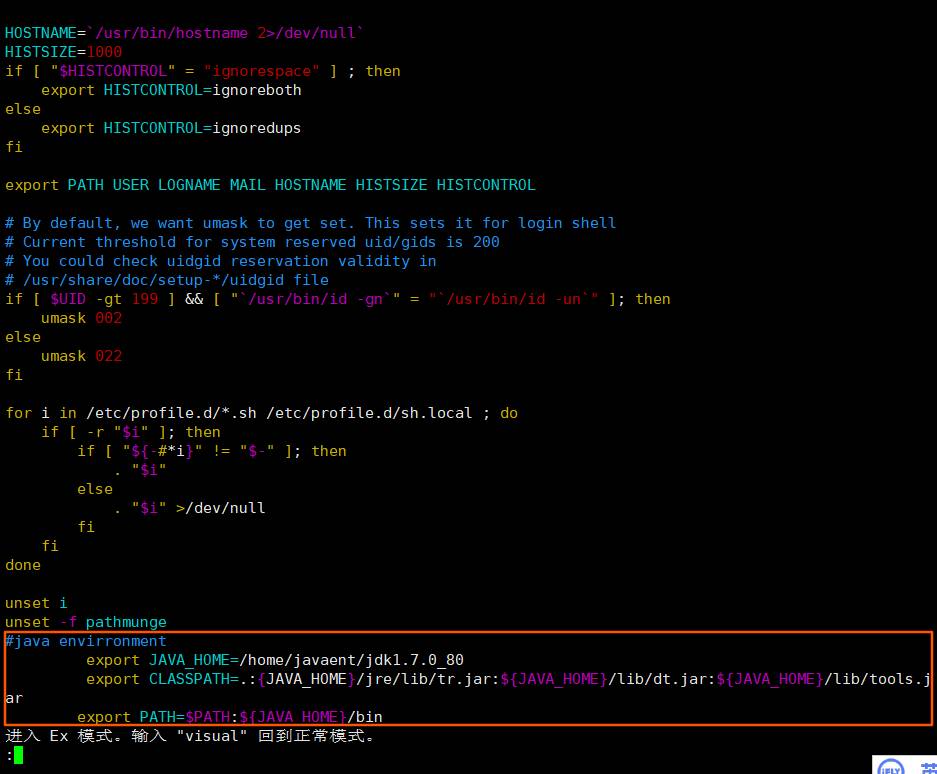Click the export HISTCONTROL=ignoredups line
The width and height of the screenshot is (937, 774).
tap(171, 129)
